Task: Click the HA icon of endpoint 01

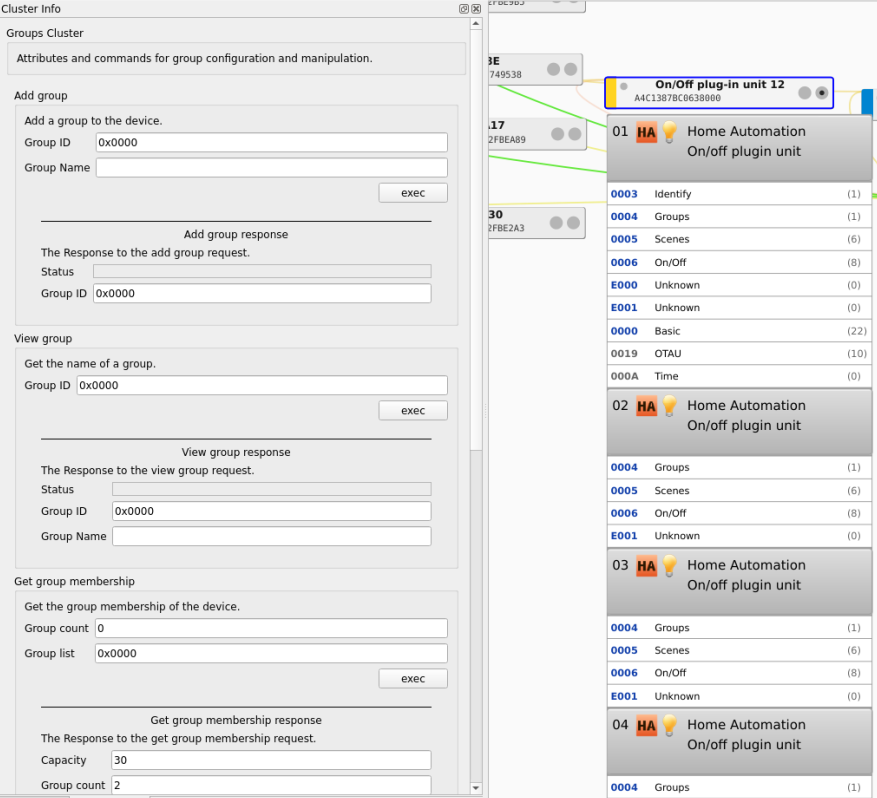Action: click(647, 133)
